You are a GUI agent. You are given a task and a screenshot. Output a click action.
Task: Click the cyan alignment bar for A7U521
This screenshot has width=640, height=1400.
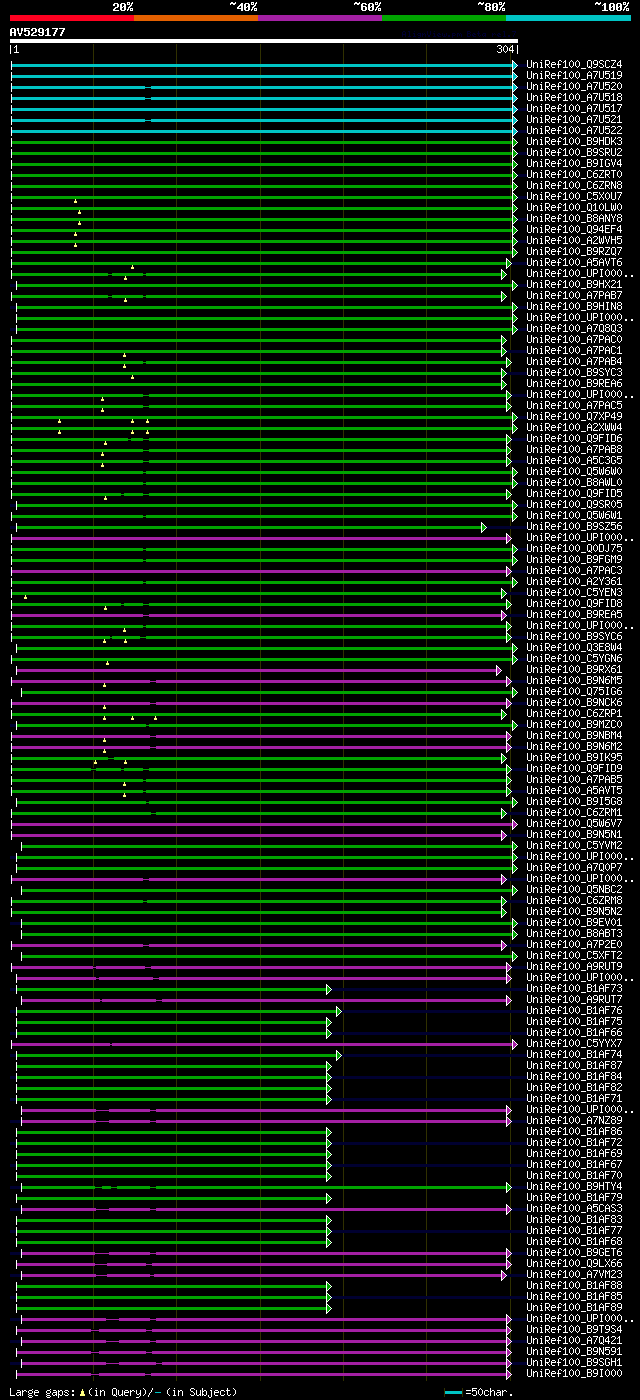[264, 120]
